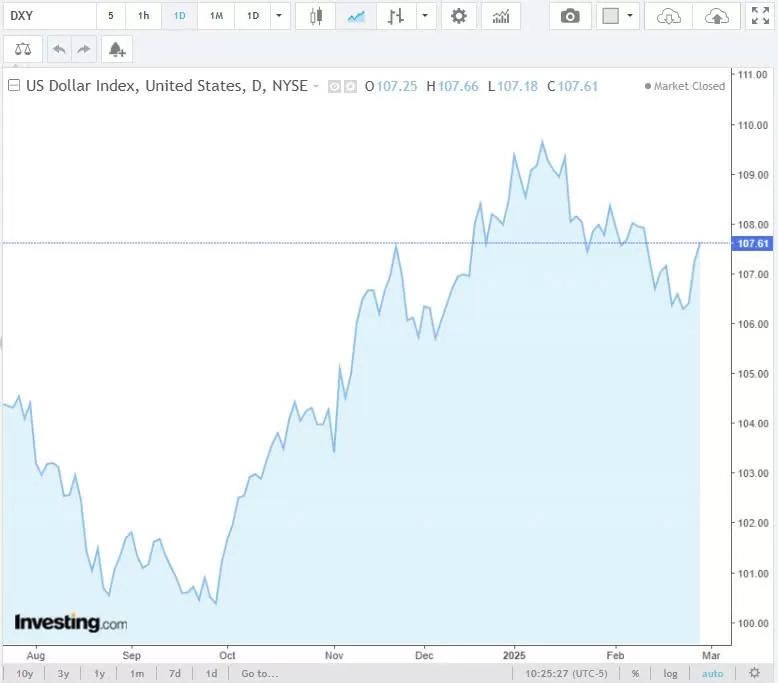Set the date range to 3y
This screenshot has height=683, width=778.
[63, 673]
